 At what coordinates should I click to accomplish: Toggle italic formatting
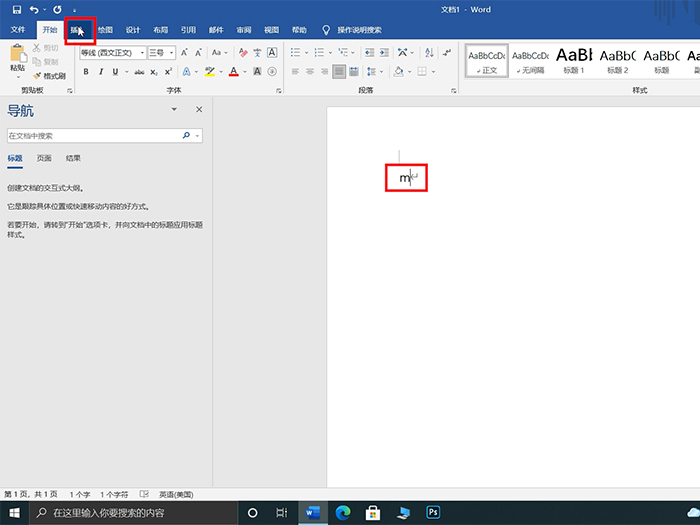101,71
